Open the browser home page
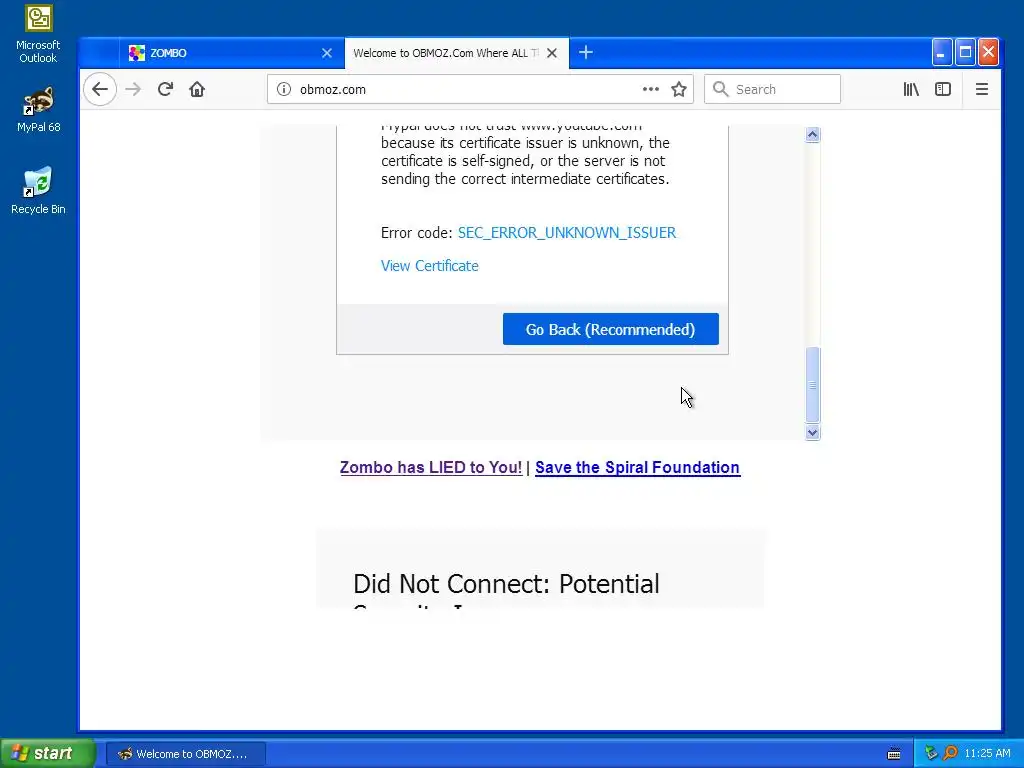 tap(197, 89)
